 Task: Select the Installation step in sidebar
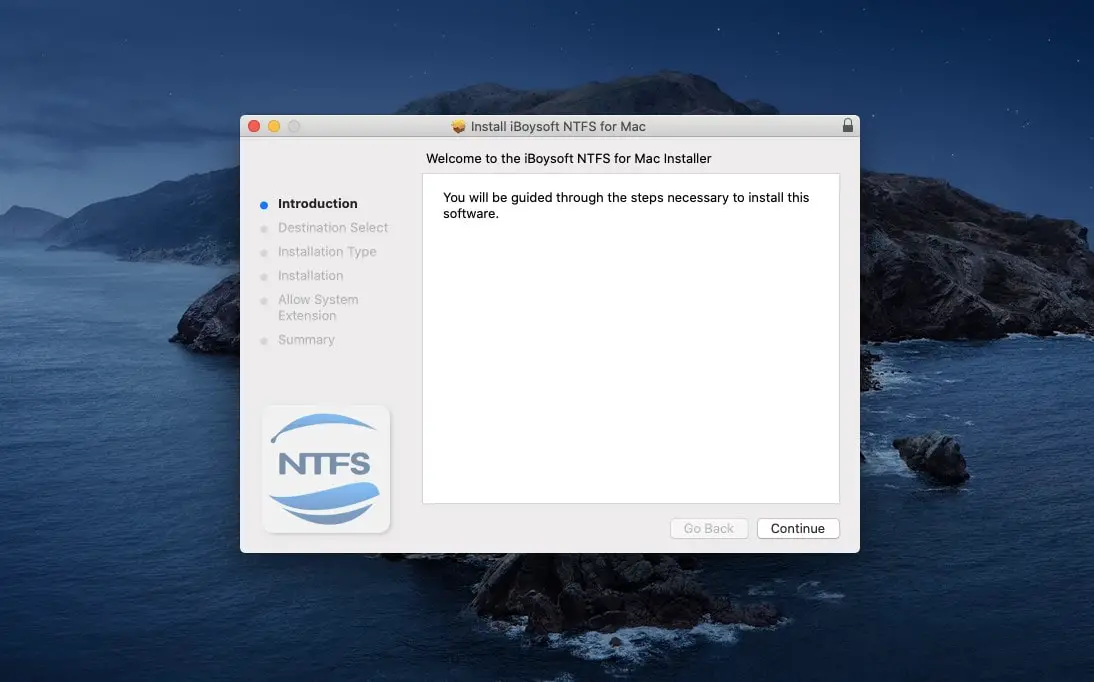[x=310, y=276]
